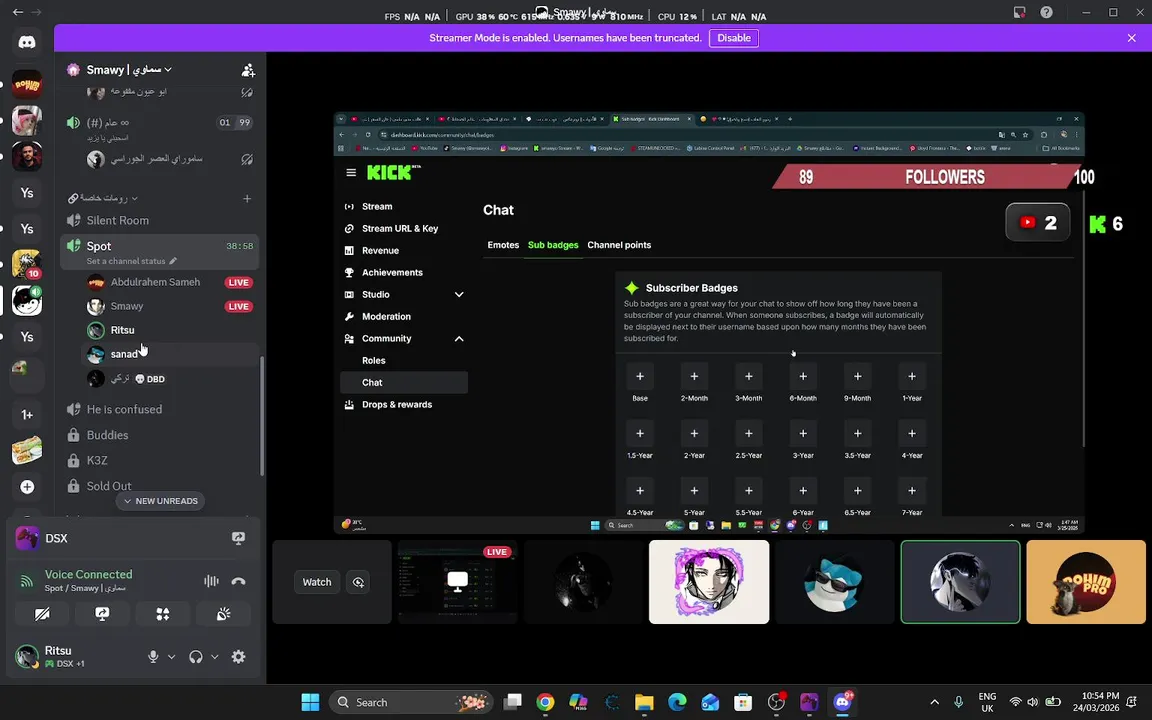1152x720 pixels.
Task: Click the pop-out stream icon beside Watch
Action: [x=359, y=582]
